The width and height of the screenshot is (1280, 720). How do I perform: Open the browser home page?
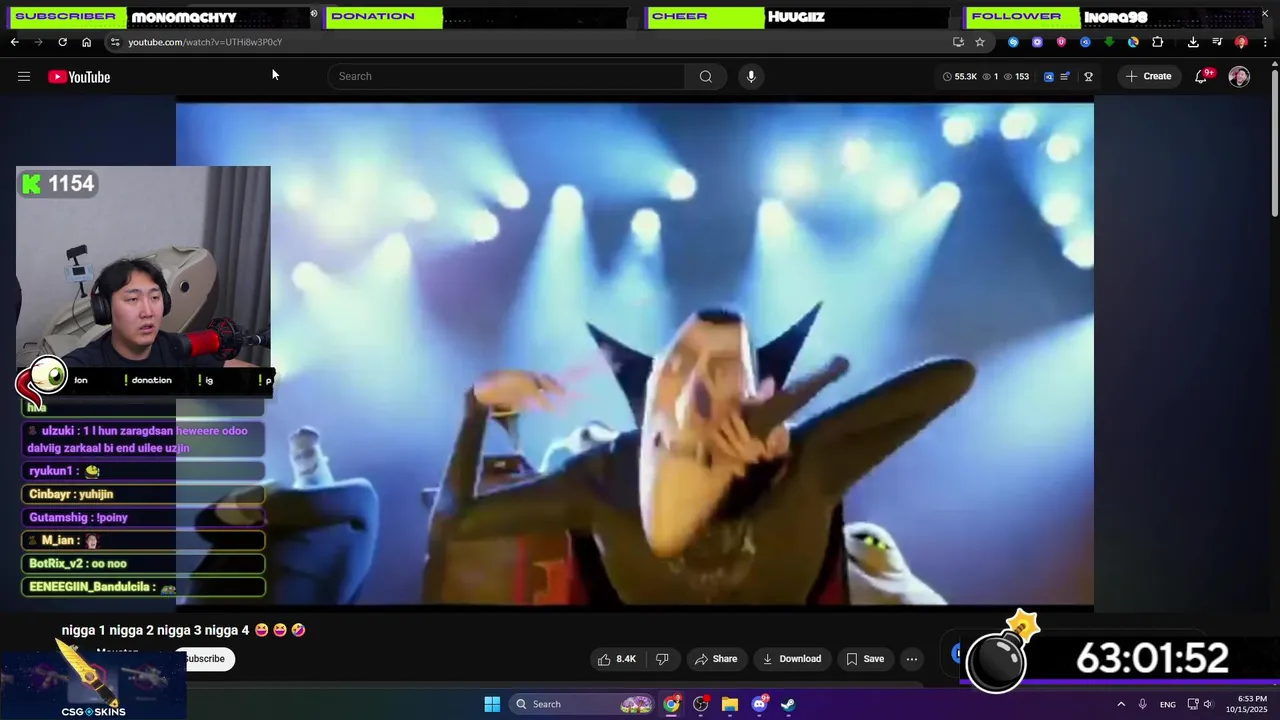pos(86,42)
